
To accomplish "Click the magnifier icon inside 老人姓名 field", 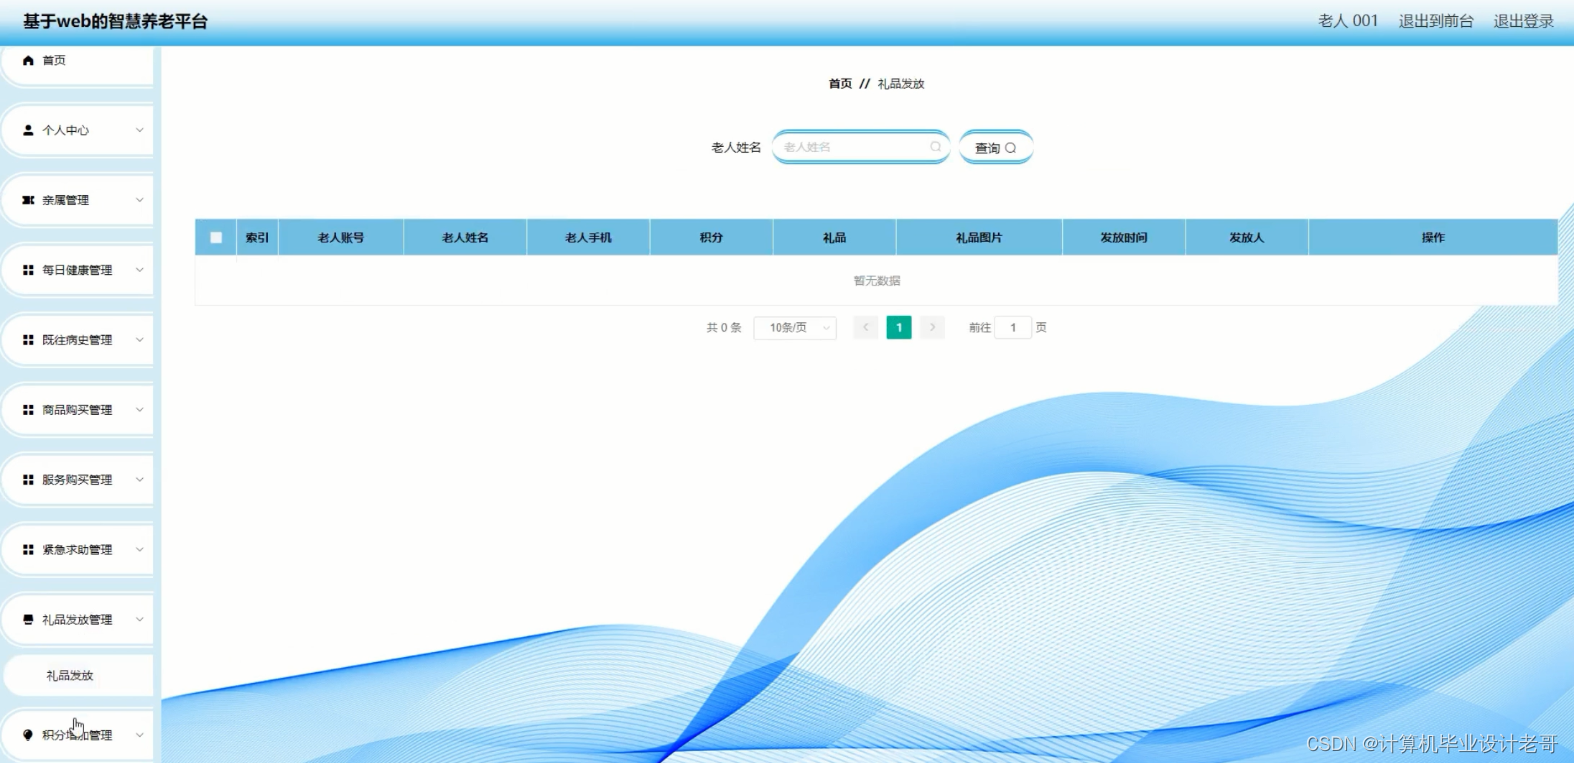I will coord(936,147).
